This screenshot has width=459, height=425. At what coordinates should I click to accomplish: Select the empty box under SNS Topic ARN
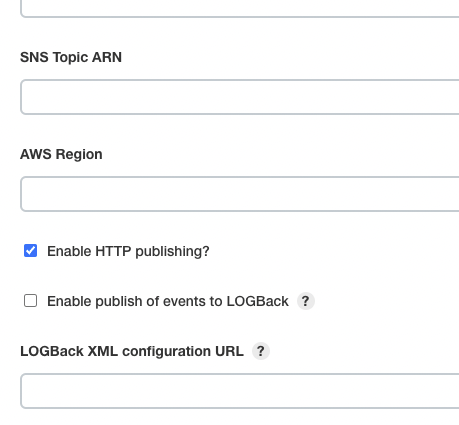240,97
